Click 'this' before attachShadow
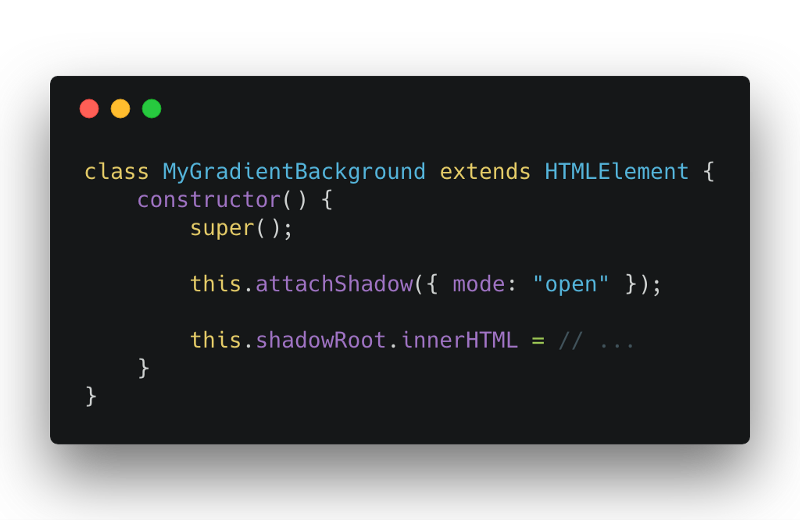Image resolution: width=800 pixels, height=520 pixels. pos(216,284)
